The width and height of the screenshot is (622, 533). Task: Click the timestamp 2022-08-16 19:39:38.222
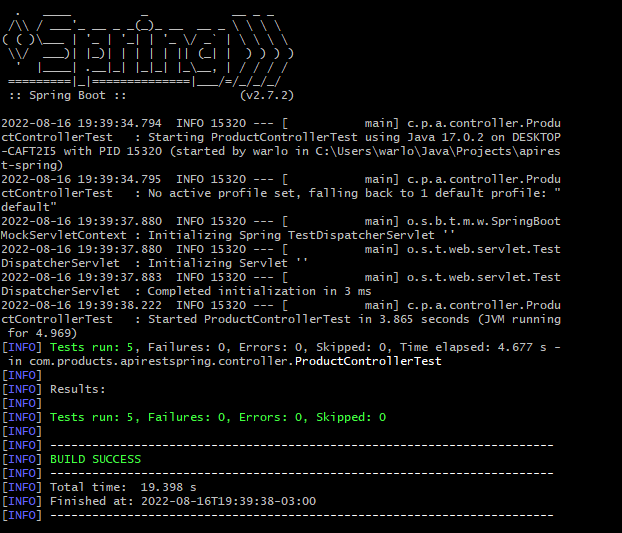click(81, 305)
